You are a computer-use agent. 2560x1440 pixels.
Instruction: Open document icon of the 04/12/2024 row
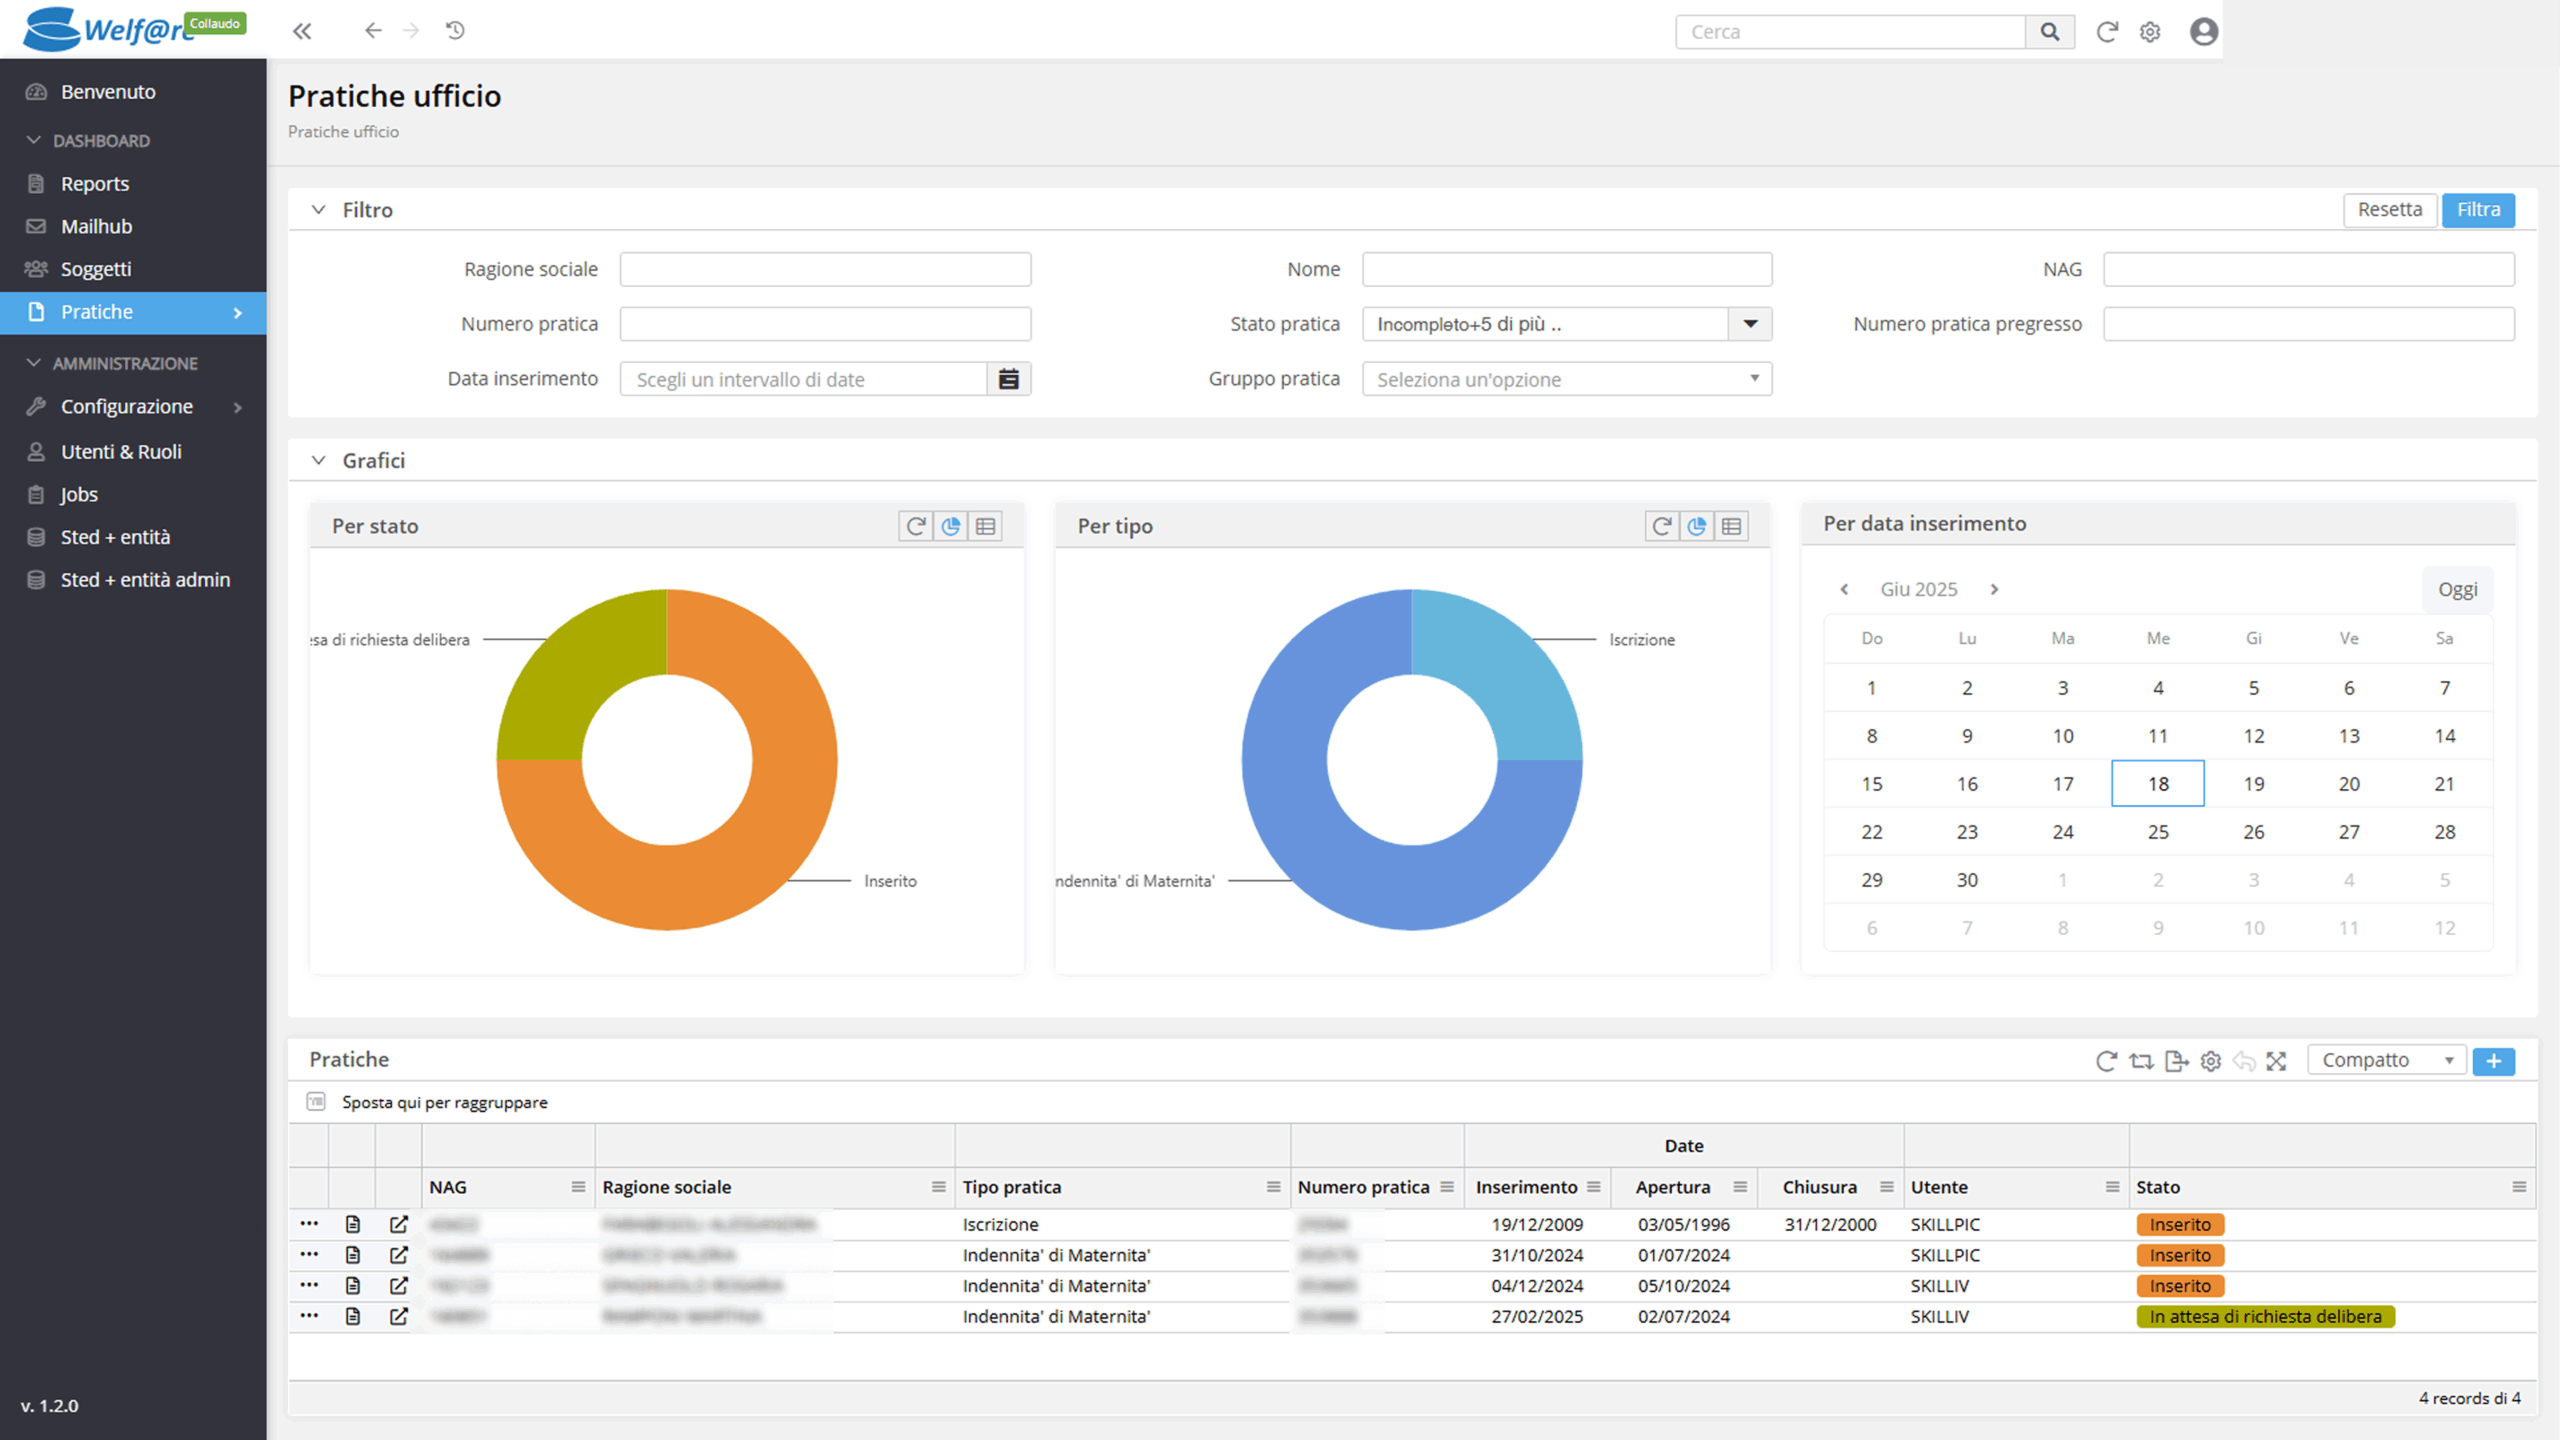(353, 1285)
